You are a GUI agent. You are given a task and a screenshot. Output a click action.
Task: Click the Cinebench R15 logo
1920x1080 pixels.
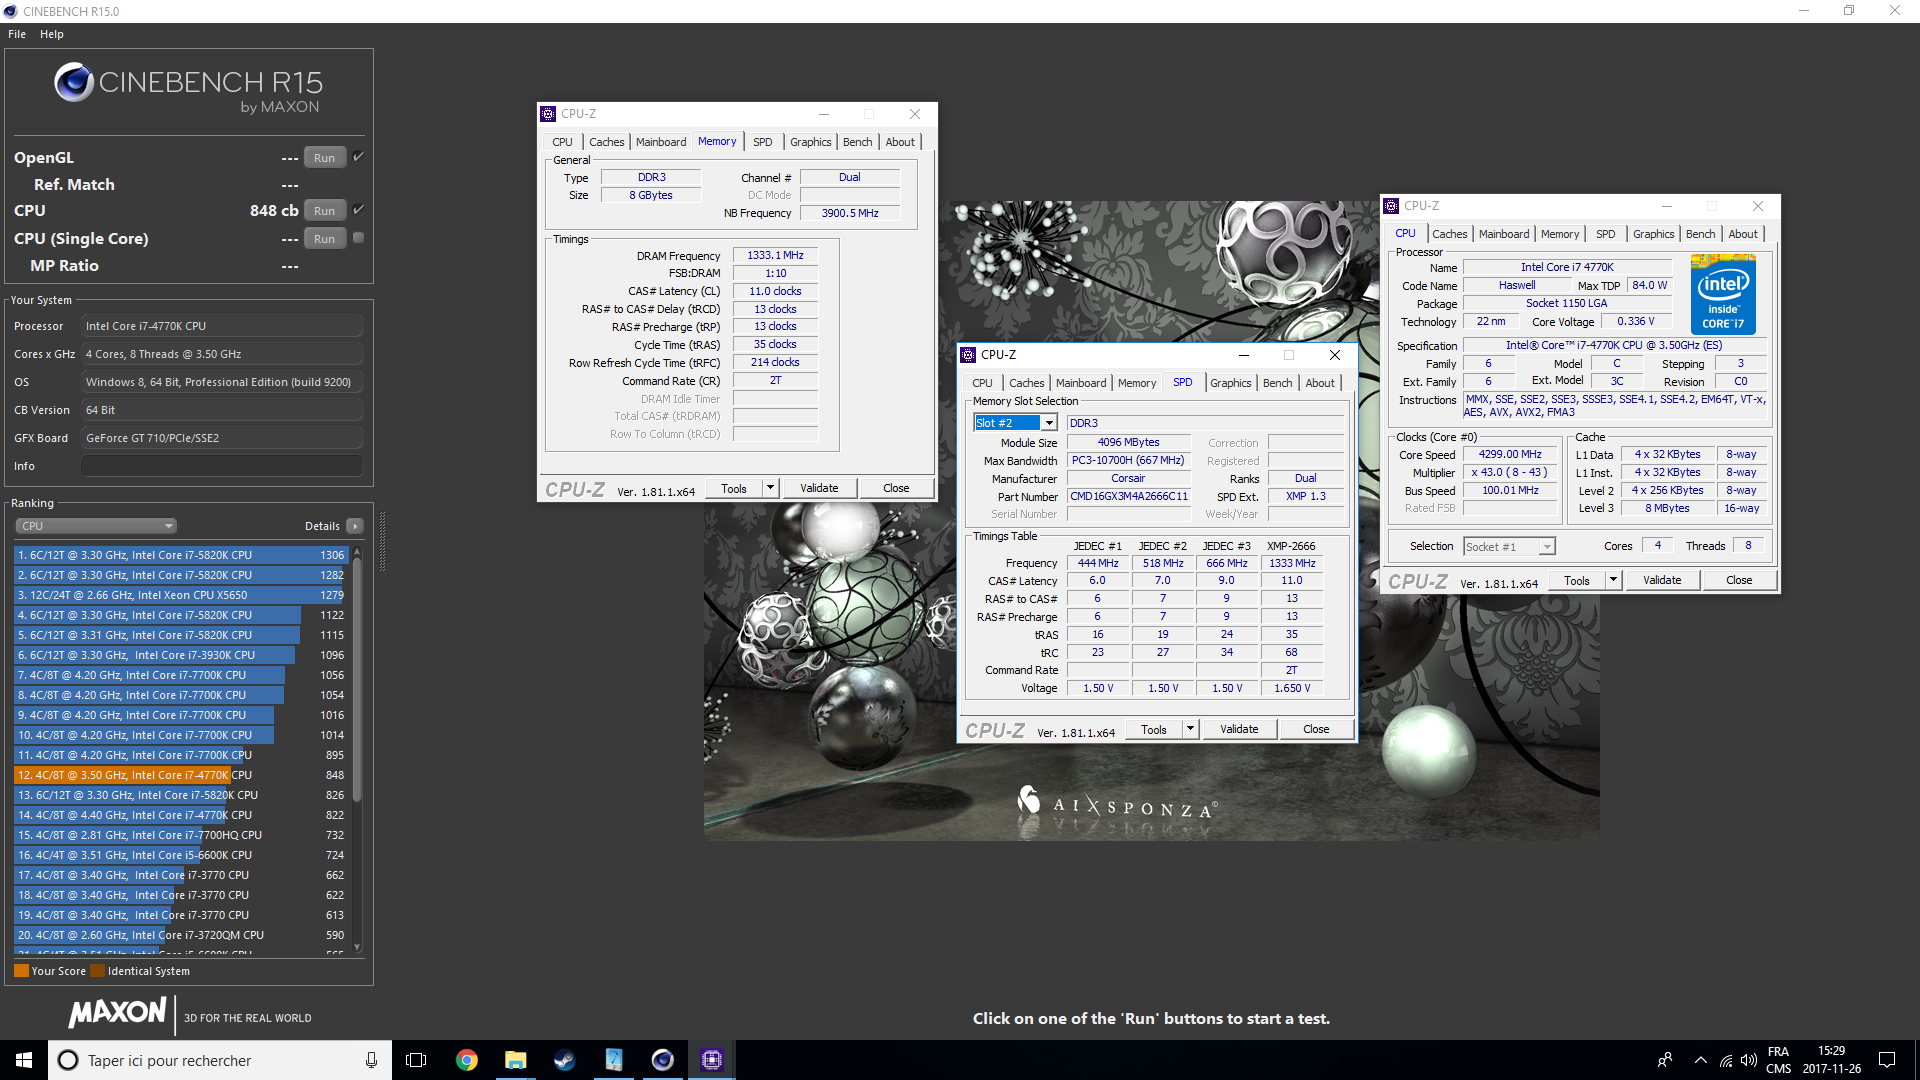pos(189,88)
